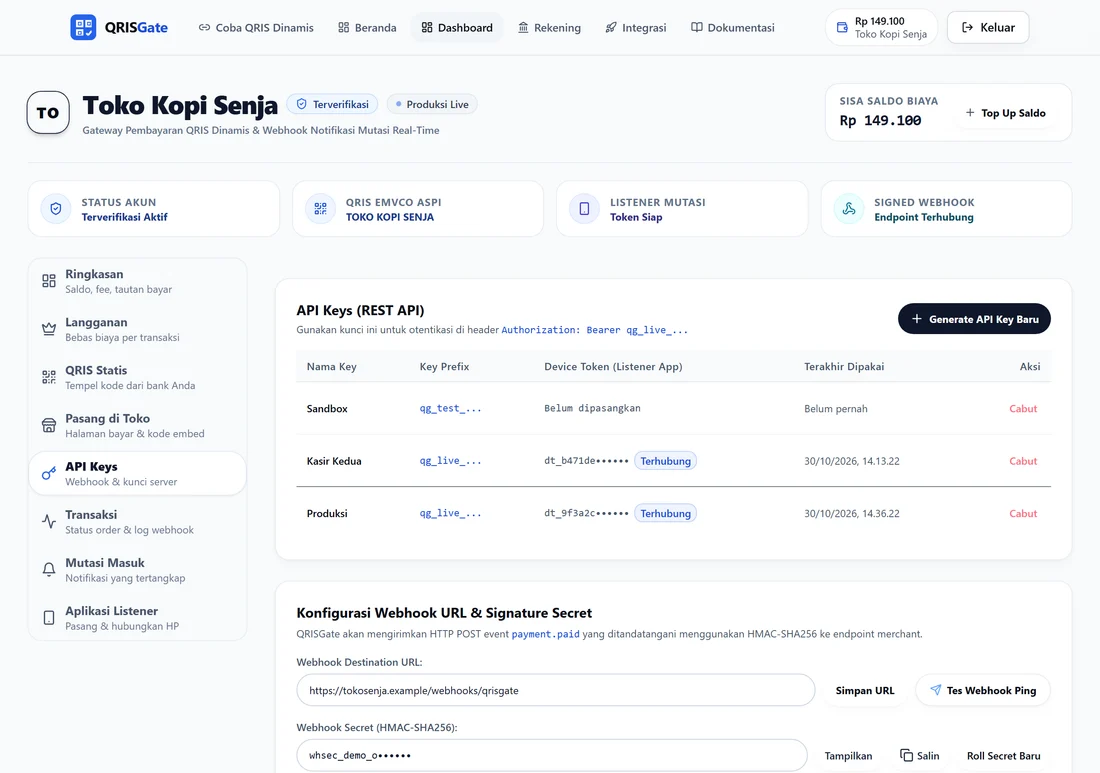The width and height of the screenshot is (1100, 773).
Task: Click the QRISGate logo icon
Action: tap(83, 27)
